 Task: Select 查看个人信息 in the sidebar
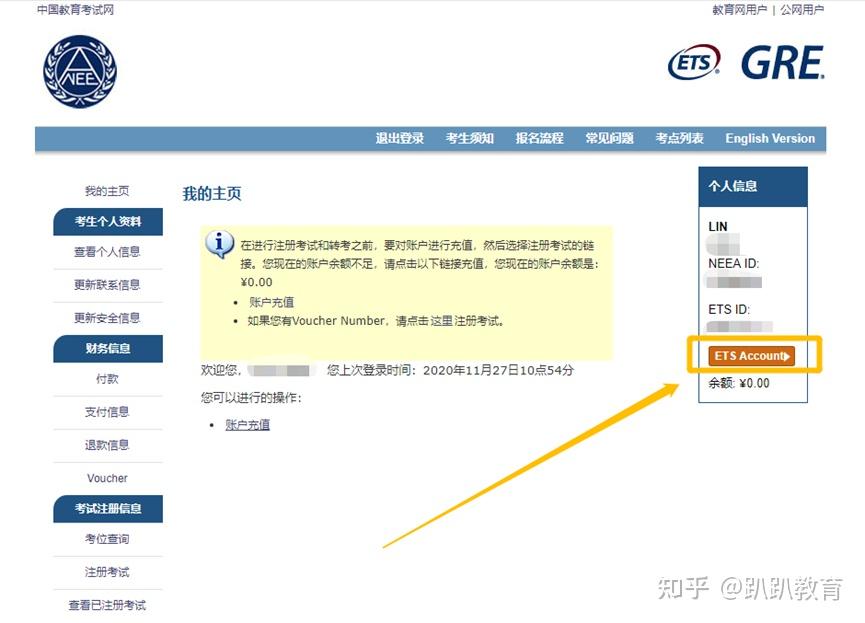tap(107, 252)
